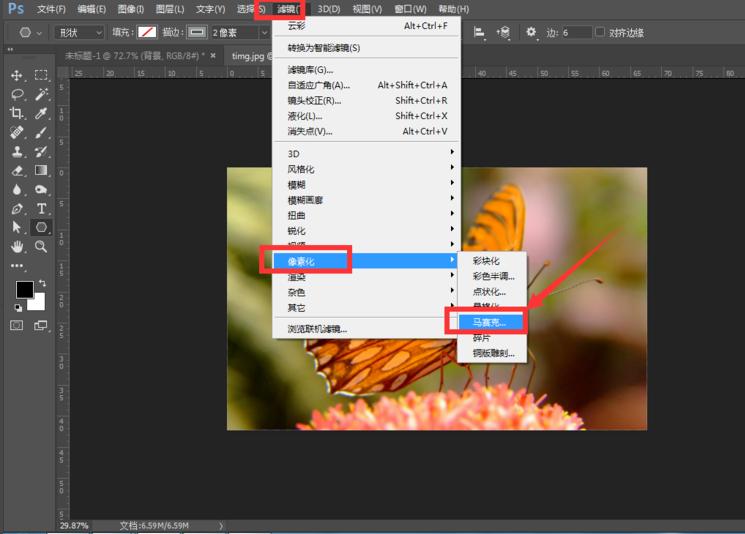Choose 彩块化 in the submenu

[x=492, y=261]
